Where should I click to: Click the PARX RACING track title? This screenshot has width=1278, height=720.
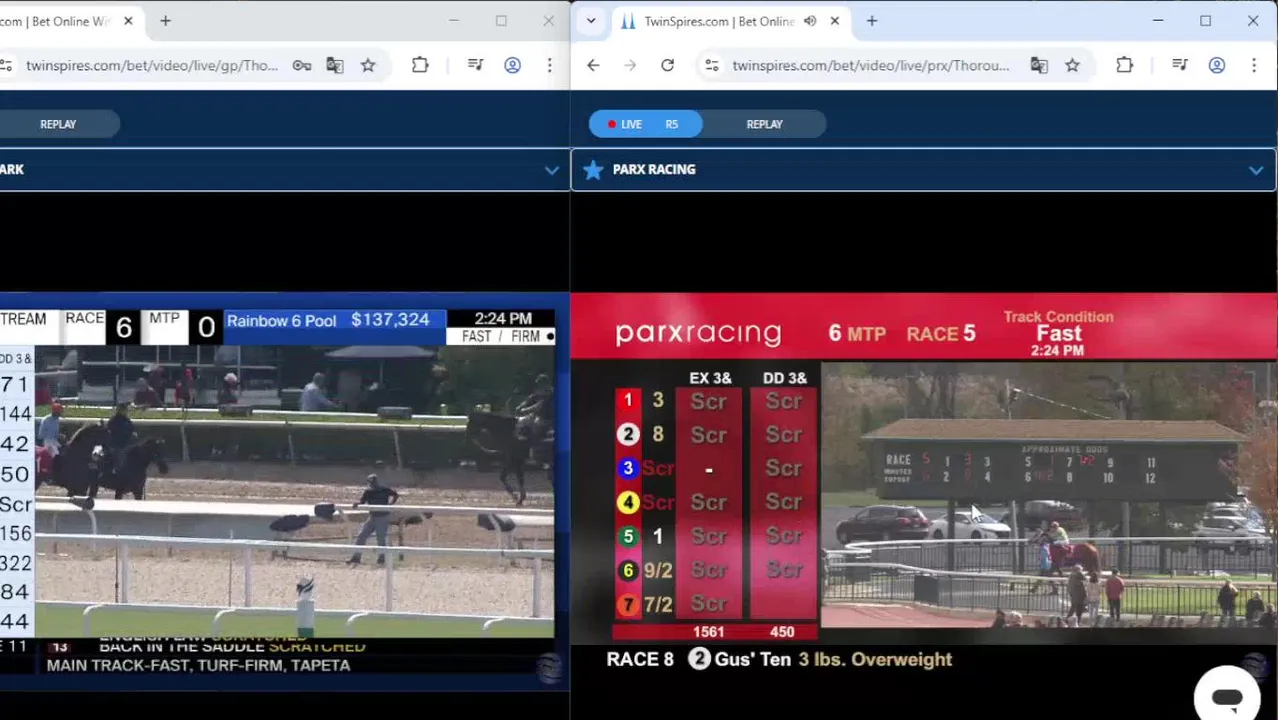tap(654, 170)
